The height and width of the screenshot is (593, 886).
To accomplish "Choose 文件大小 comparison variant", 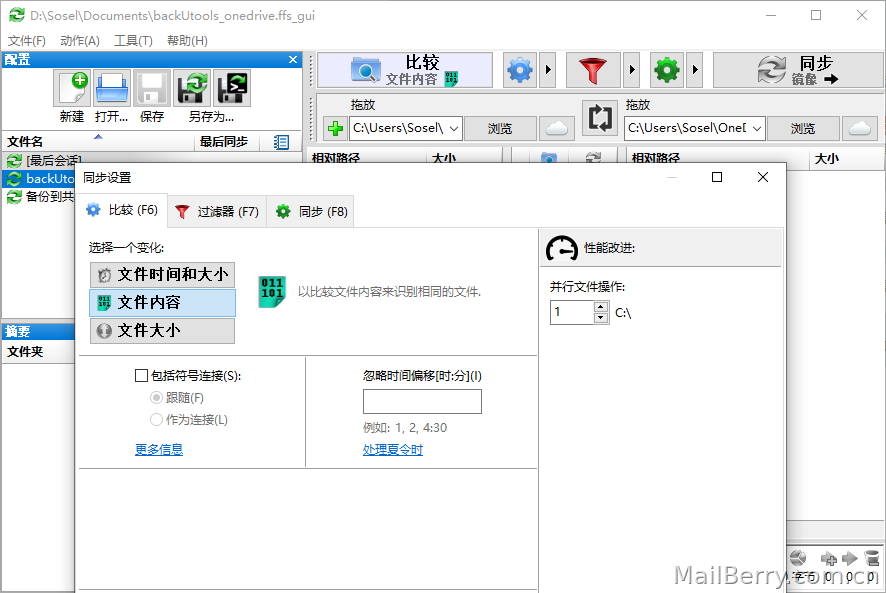I will pos(162,331).
